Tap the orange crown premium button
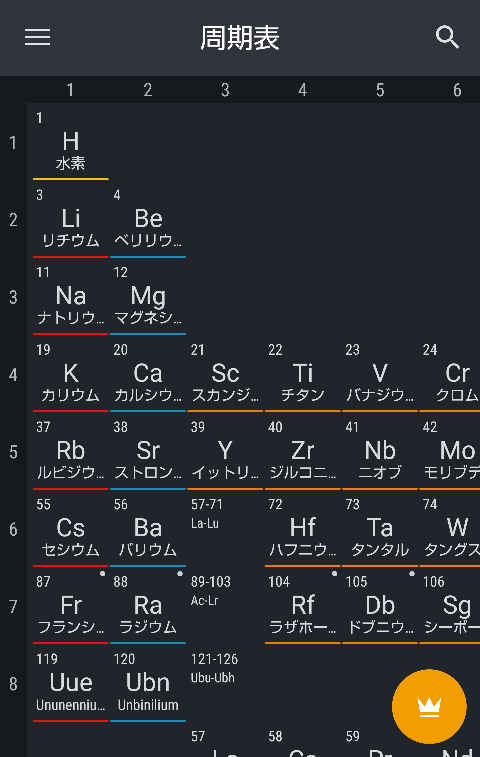The width and height of the screenshot is (480, 757). pos(429,706)
